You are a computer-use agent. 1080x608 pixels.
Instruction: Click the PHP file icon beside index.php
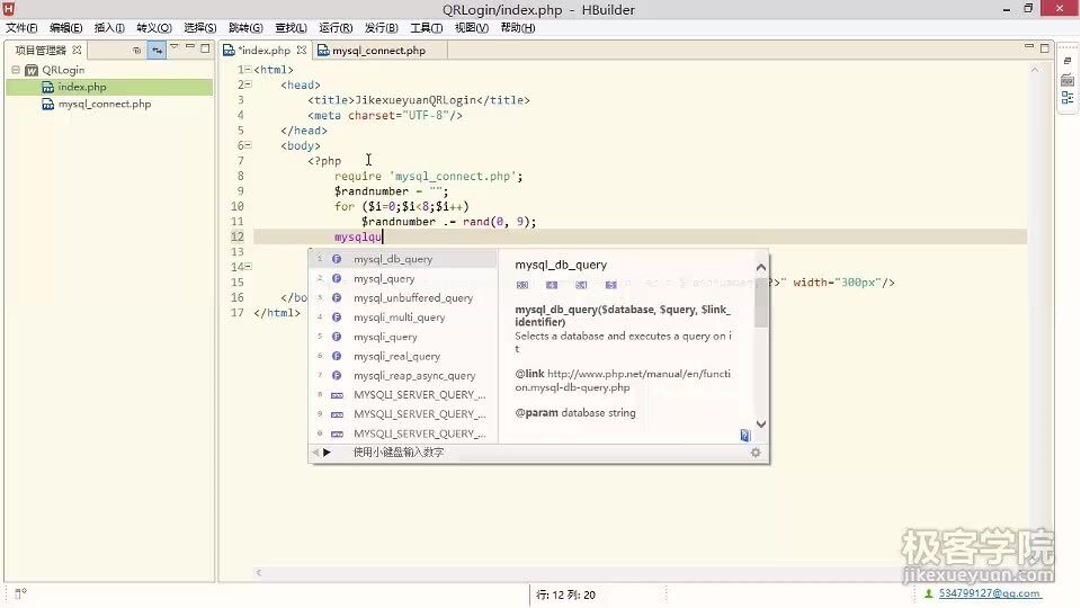pyautogui.click(x=46, y=87)
